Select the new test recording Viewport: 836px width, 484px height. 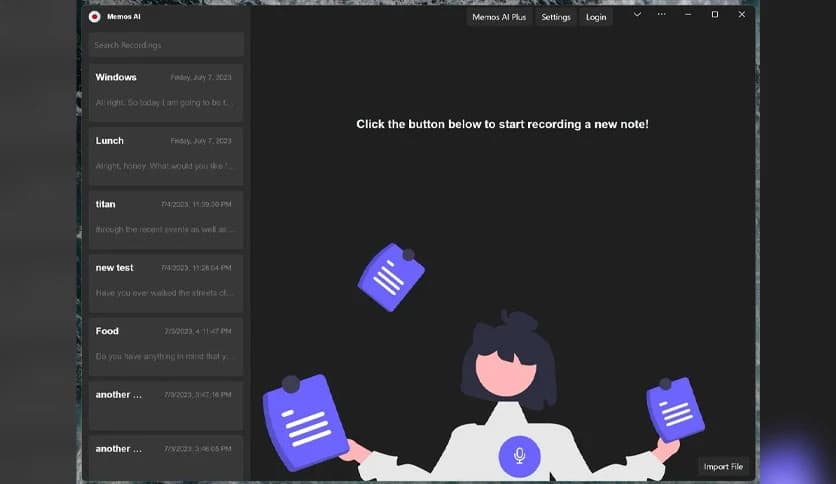pyautogui.click(x=166, y=283)
